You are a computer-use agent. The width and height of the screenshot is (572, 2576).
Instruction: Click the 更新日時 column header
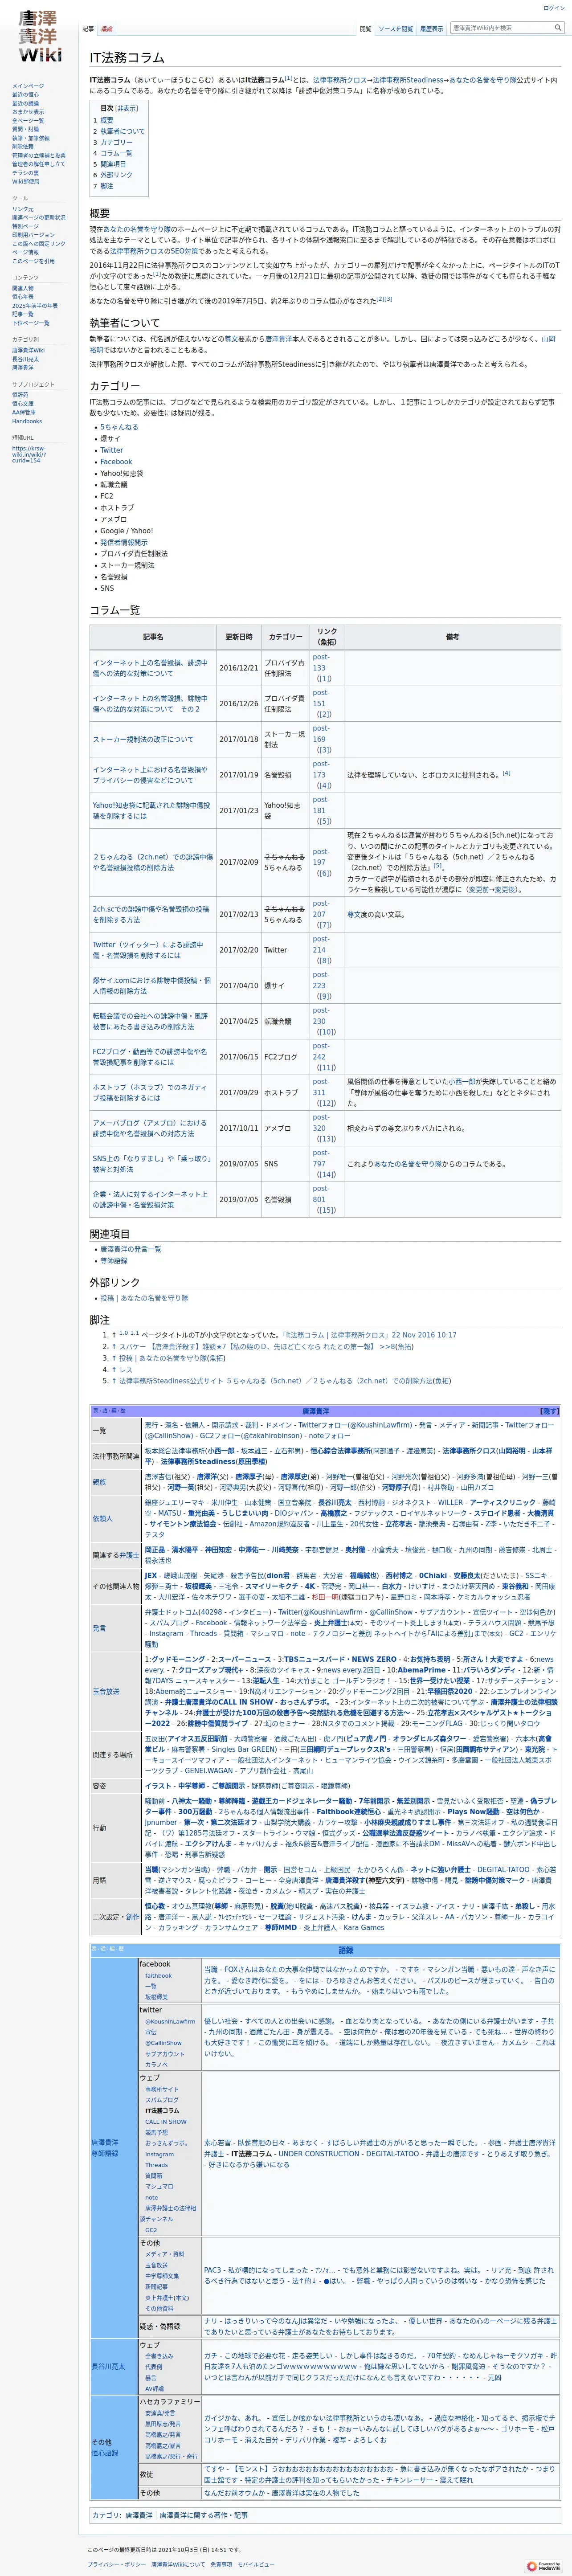tap(239, 636)
